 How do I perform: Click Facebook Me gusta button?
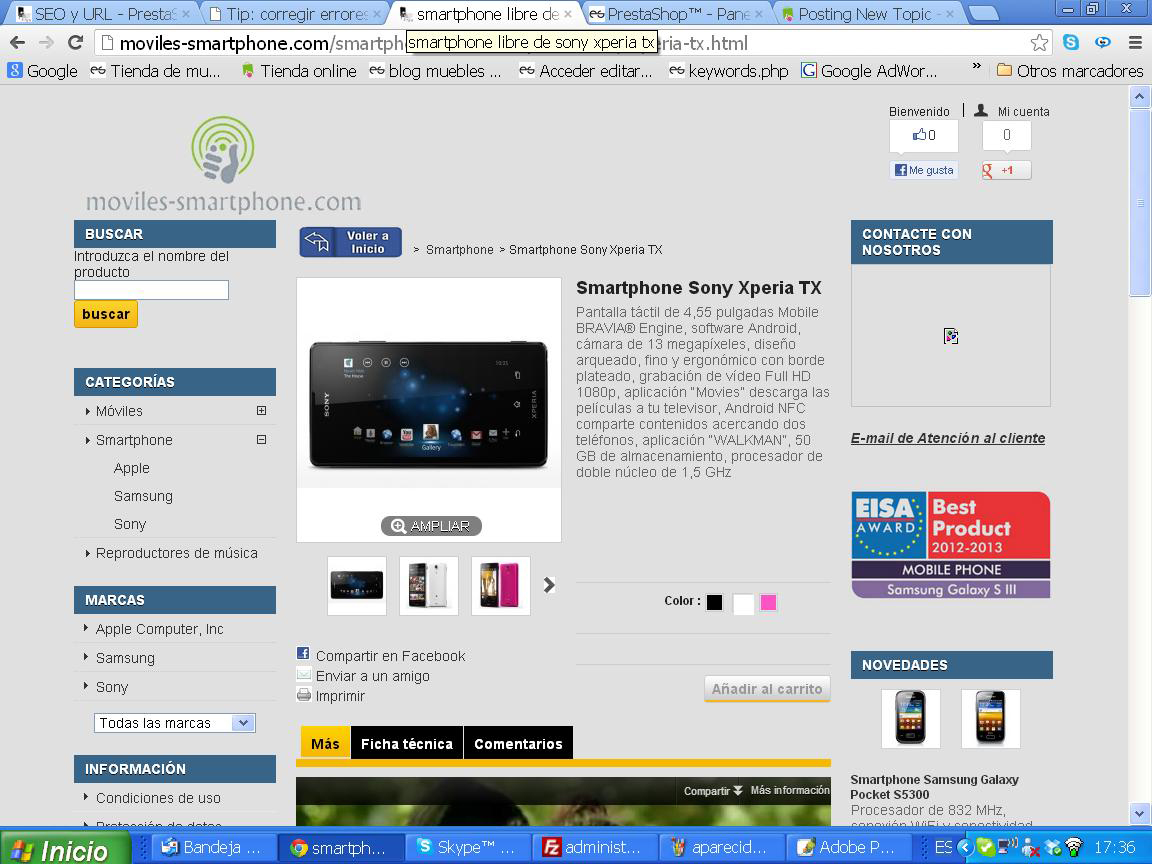click(924, 170)
